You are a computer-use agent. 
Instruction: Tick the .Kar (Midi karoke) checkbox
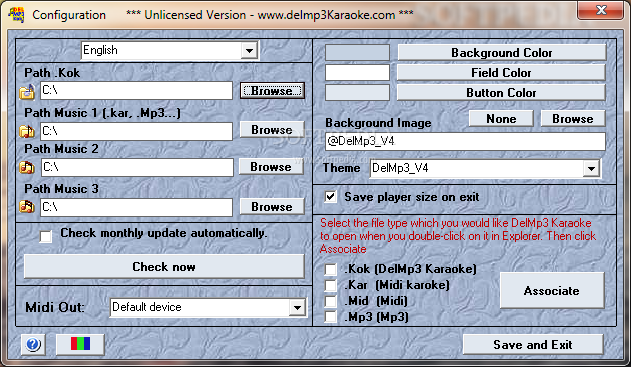330,285
